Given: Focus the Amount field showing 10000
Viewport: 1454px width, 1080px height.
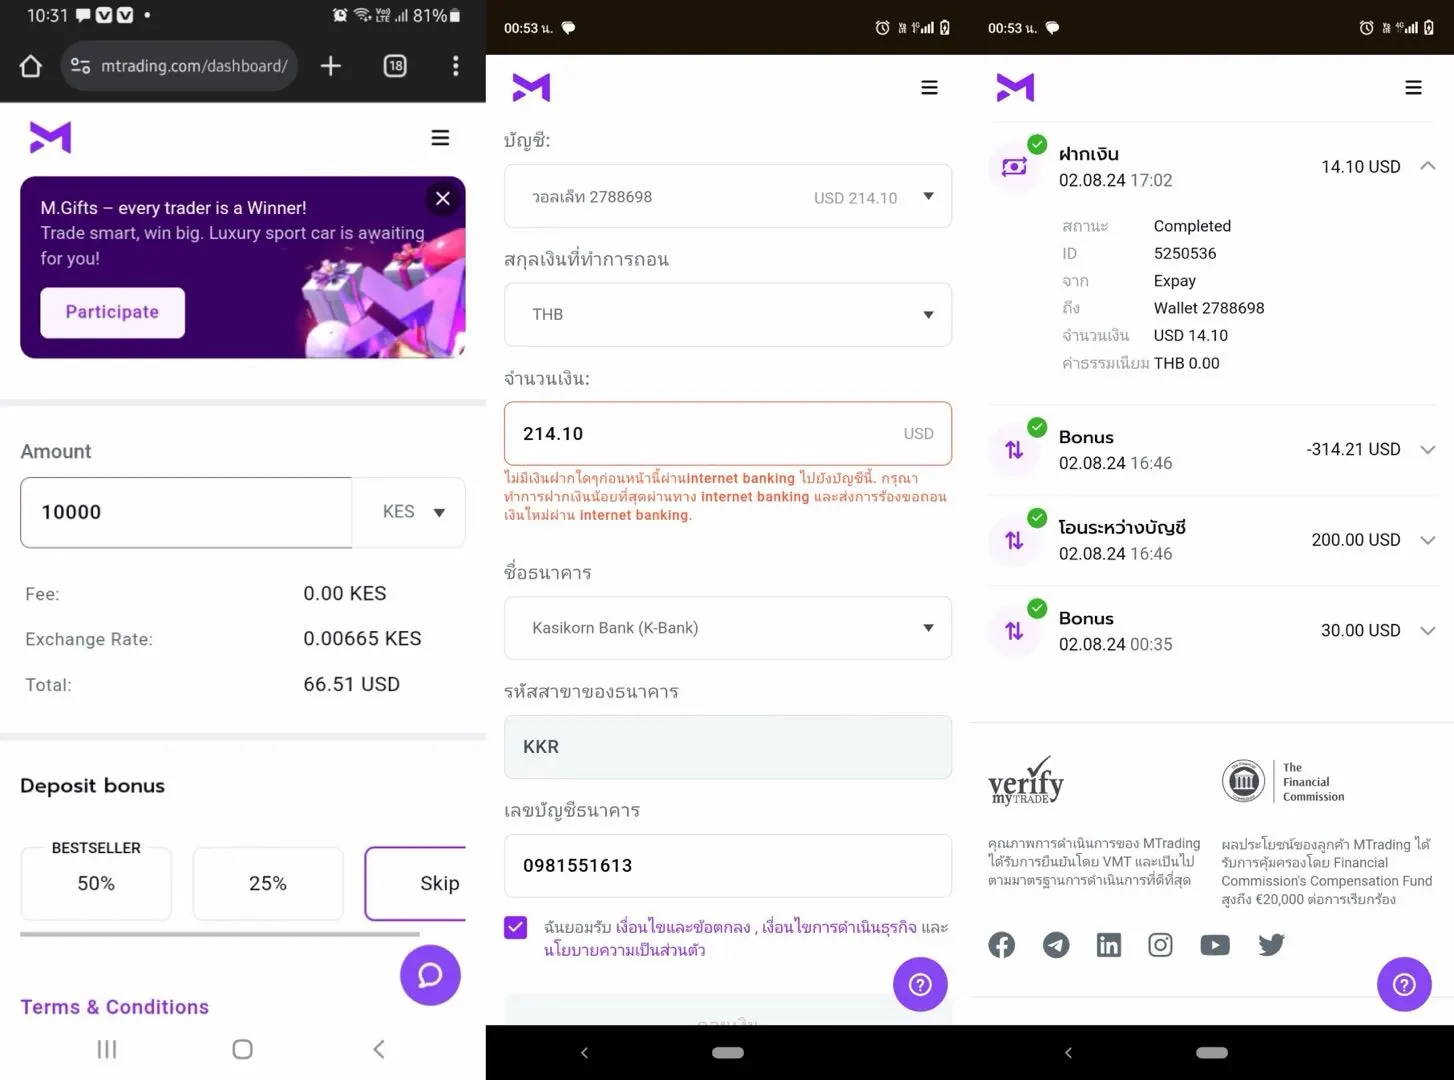Looking at the screenshot, I should click(x=186, y=512).
